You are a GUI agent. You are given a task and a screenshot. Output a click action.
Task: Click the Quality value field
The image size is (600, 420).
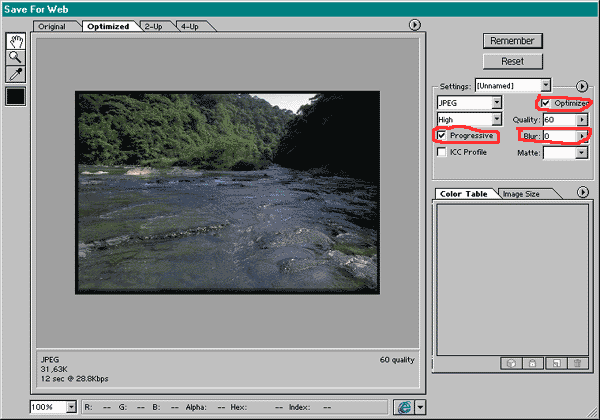560,120
